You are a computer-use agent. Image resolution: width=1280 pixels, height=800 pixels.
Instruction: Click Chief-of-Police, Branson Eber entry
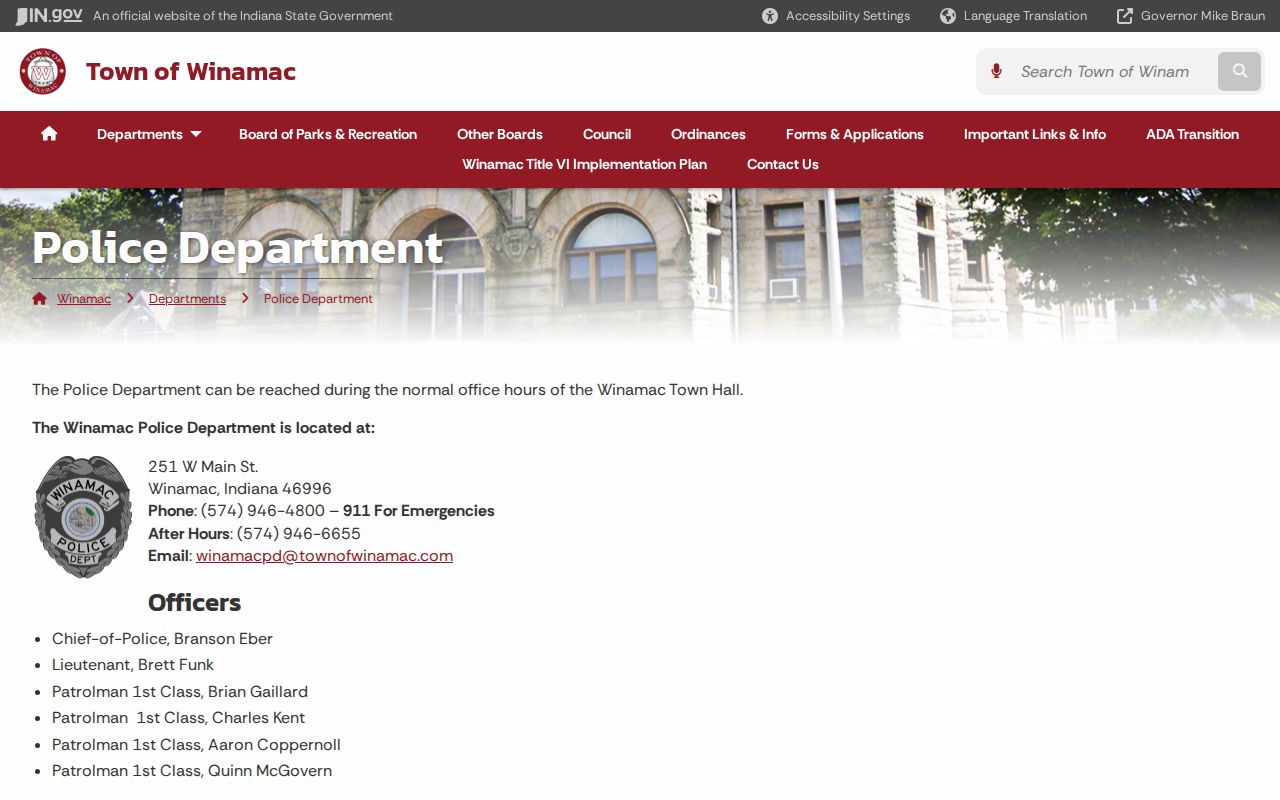(162, 639)
